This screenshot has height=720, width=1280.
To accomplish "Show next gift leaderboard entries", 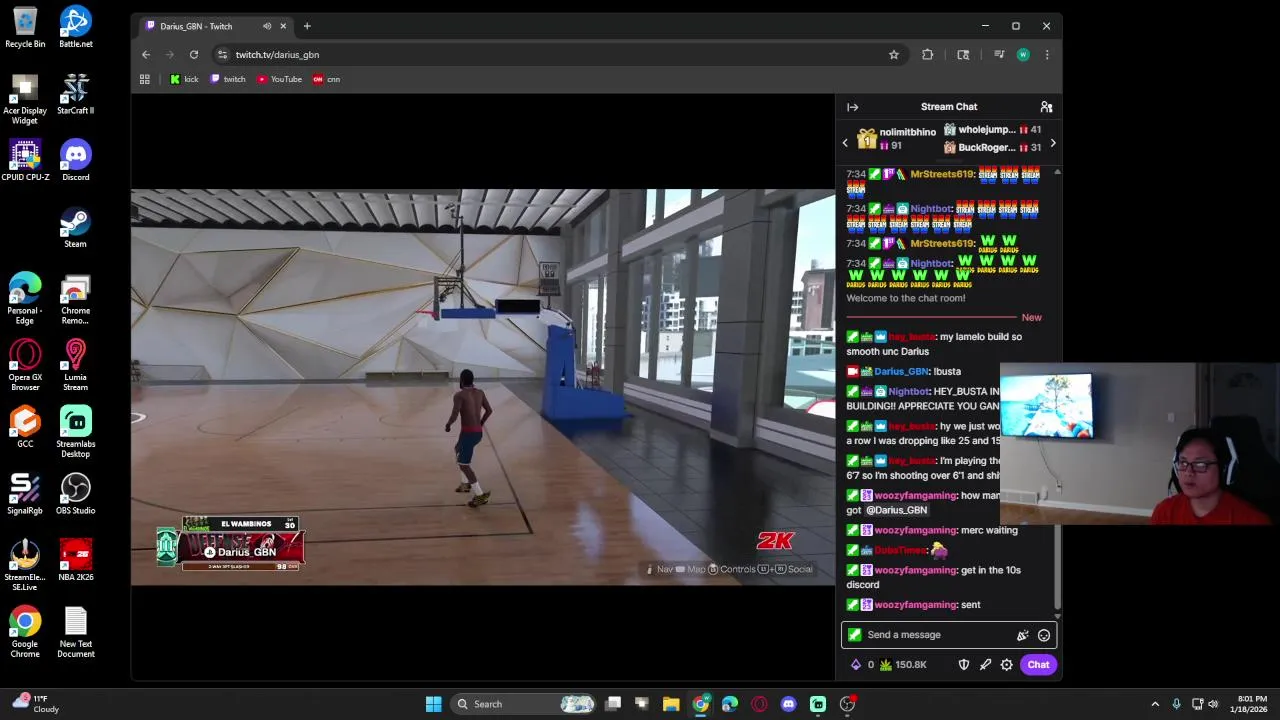I will tap(1052, 143).
